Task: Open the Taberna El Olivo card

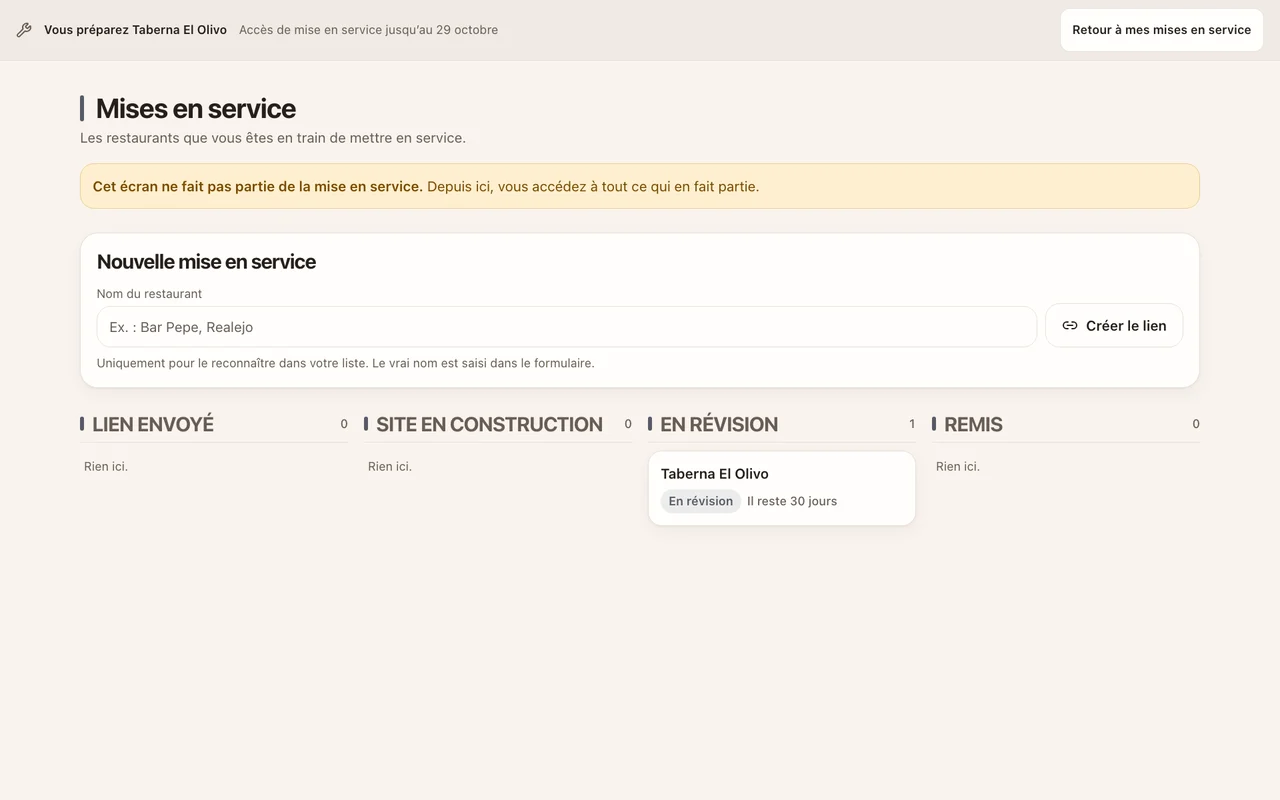Action: pyautogui.click(x=782, y=488)
